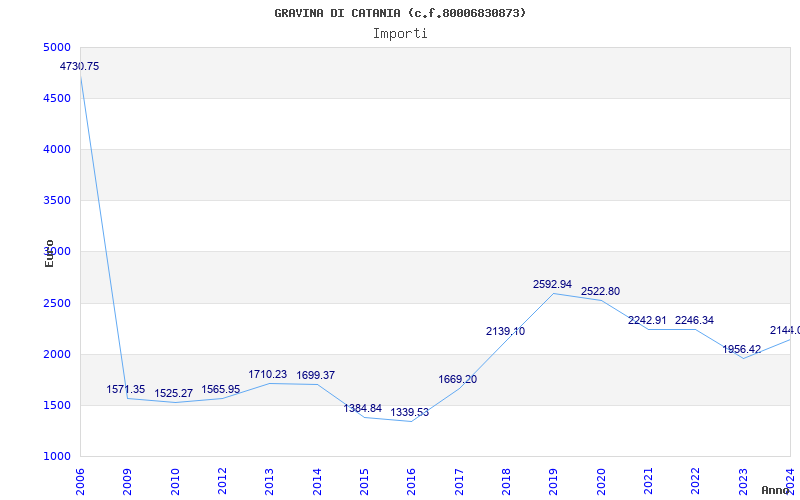Select the 2242.91 data label

(647, 320)
